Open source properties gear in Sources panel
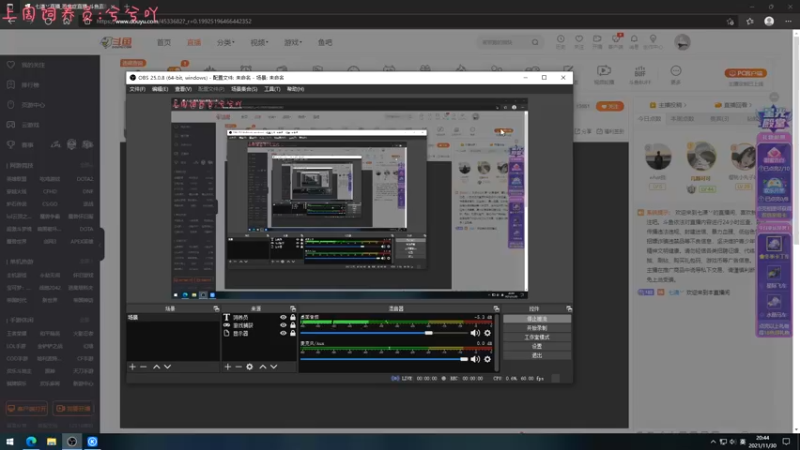The image size is (800, 450). [249, 367]
